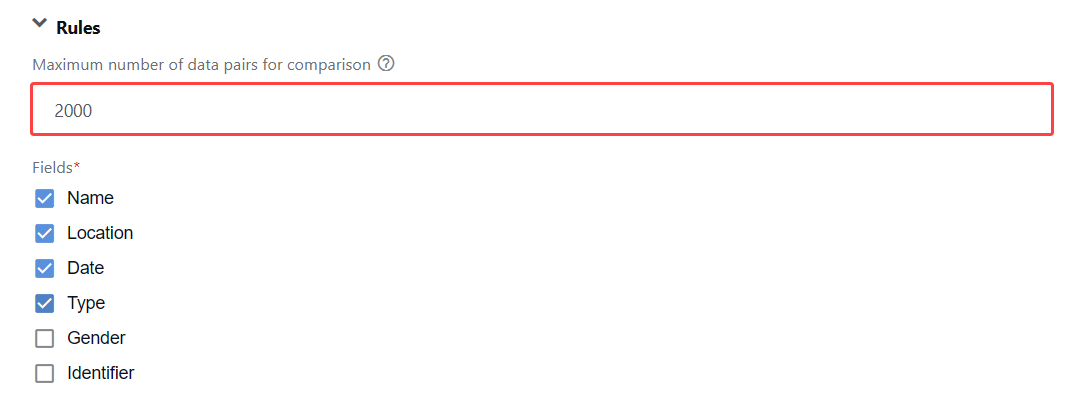Focus the maximum data pairs input field
The height and width of the screenshot is (405, 1083).
(x=542, y=109)
